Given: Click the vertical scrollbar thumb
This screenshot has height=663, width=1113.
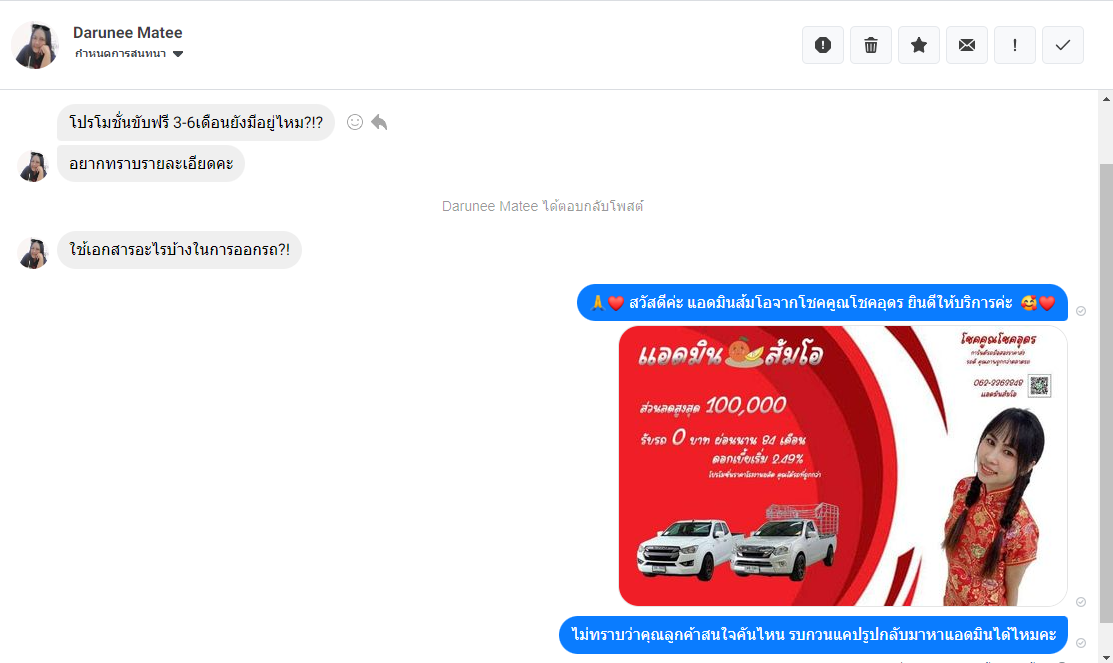Looking at the screenshot, I should point(1106,393).
